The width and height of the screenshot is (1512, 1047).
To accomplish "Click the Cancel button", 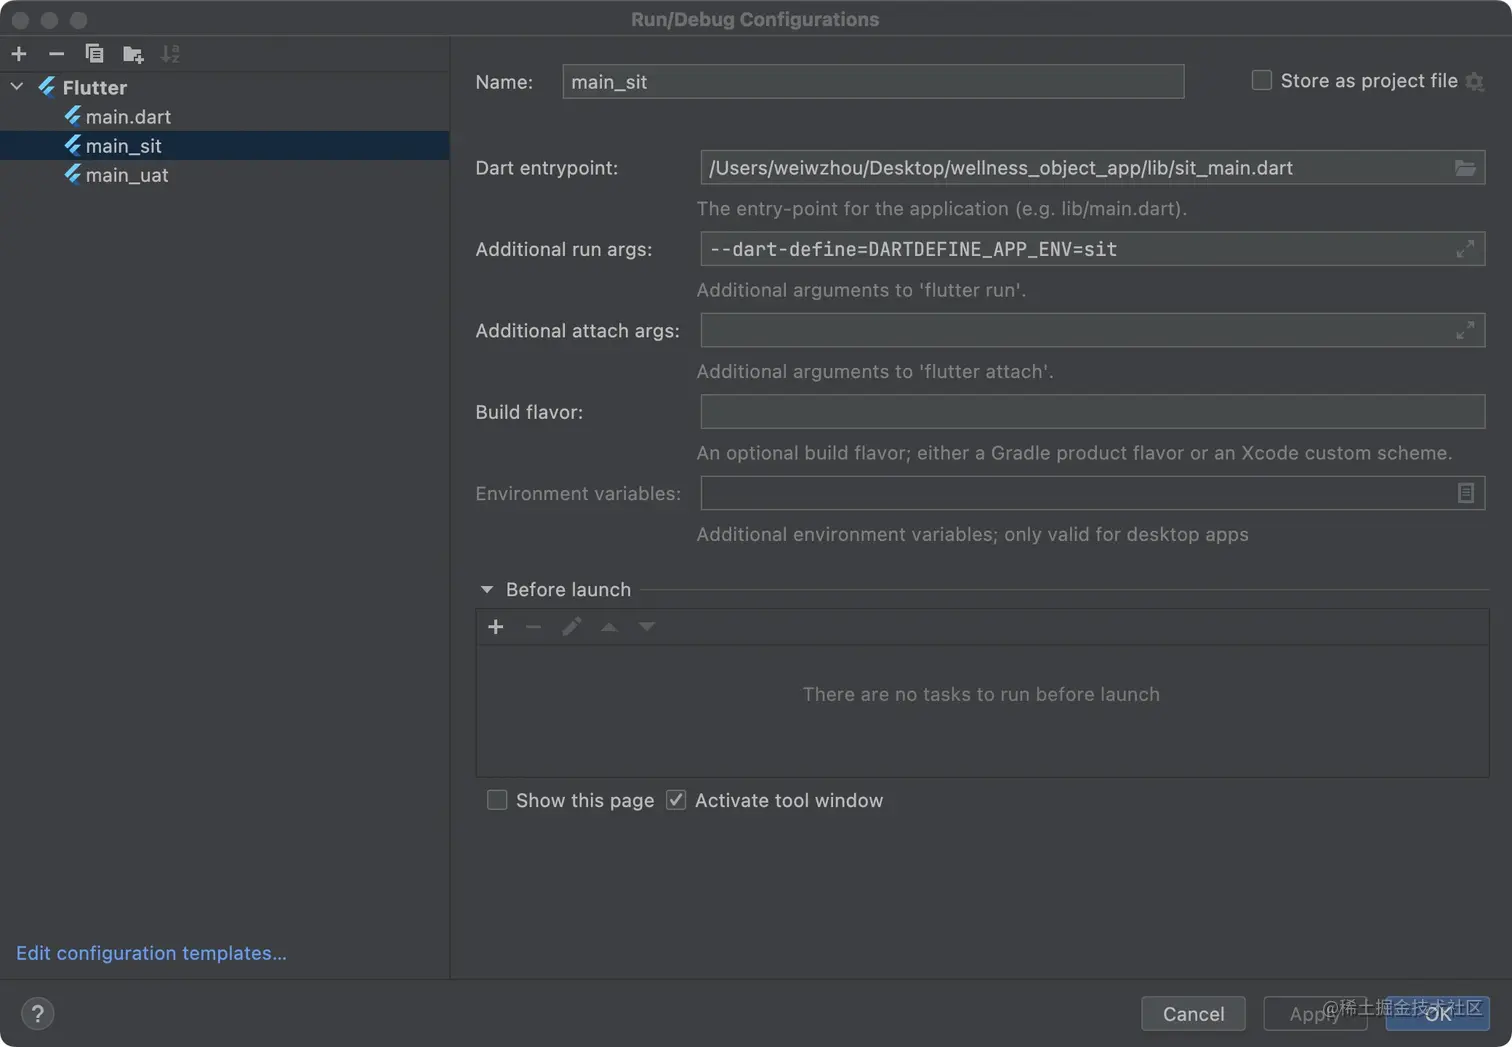I will point(1193,1014).
